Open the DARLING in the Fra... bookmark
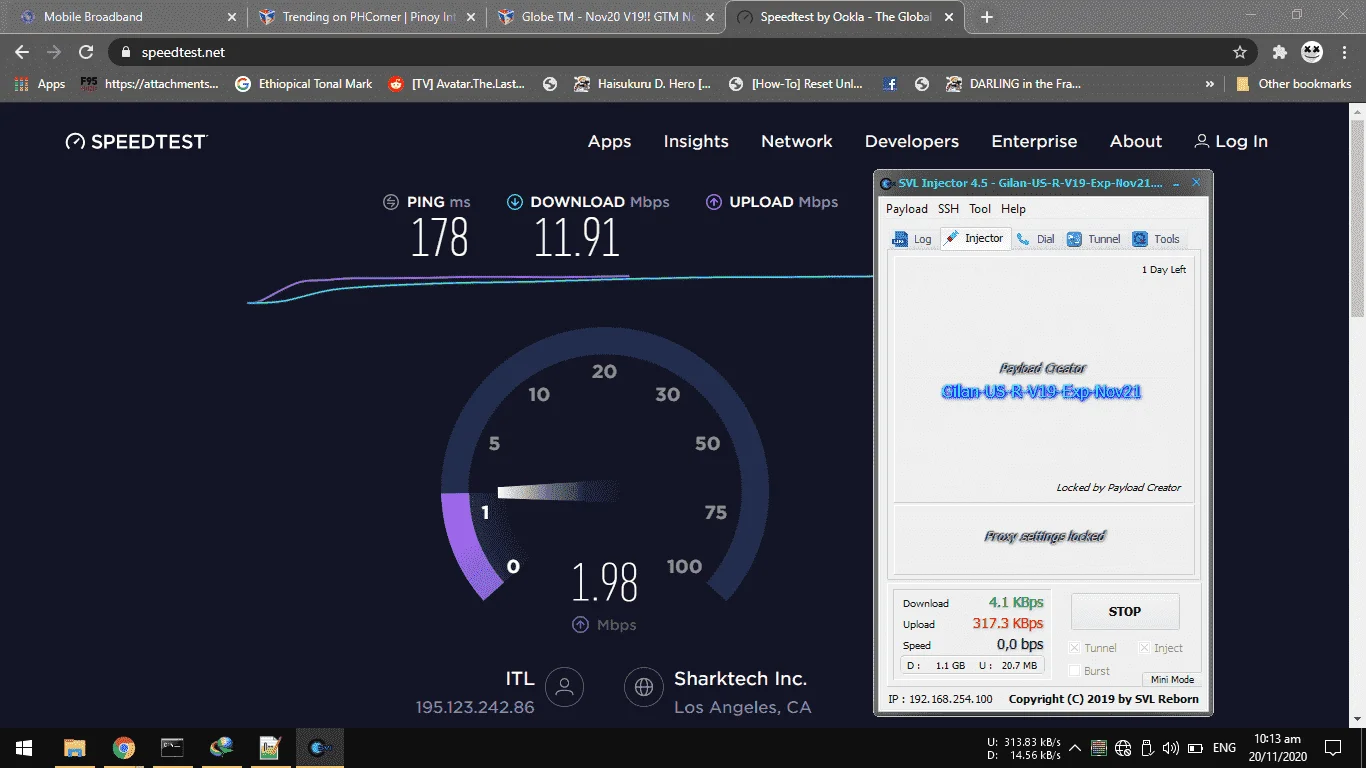The image size is (1366, 768). 1014,84
